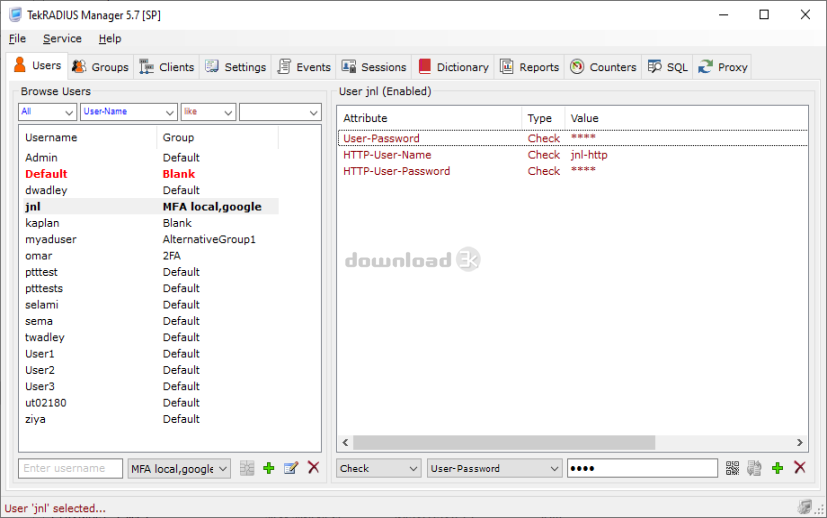Click the Enter username input field

(71, 468)
